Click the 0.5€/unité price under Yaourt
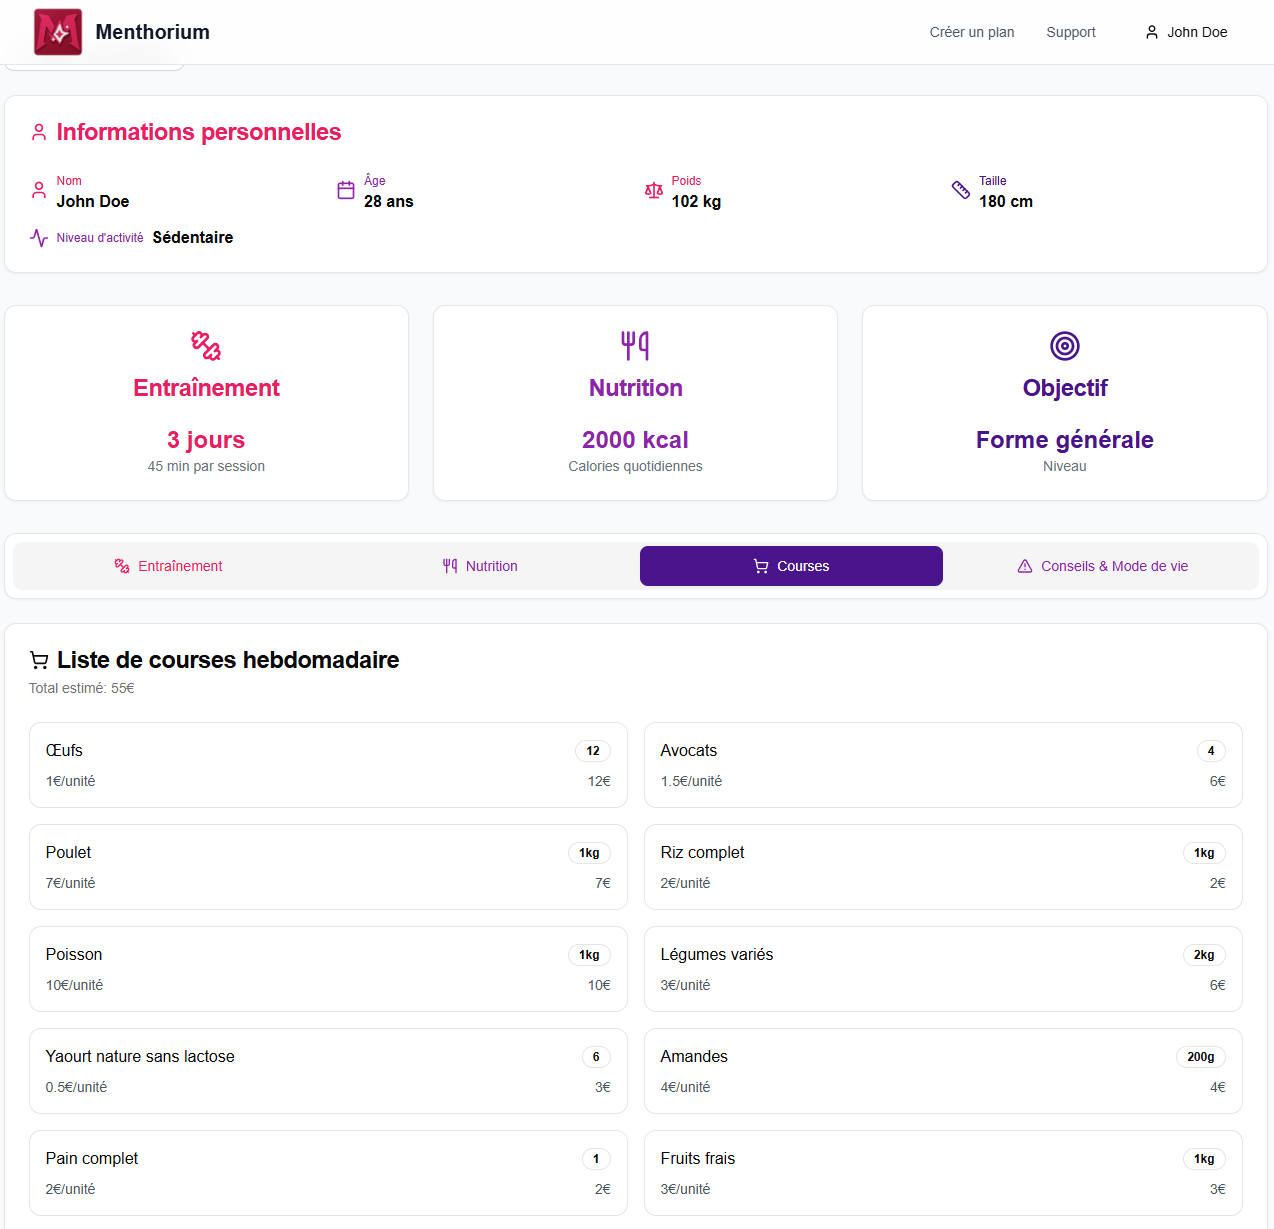1274x1229 pixels. tap(76, 1087)
